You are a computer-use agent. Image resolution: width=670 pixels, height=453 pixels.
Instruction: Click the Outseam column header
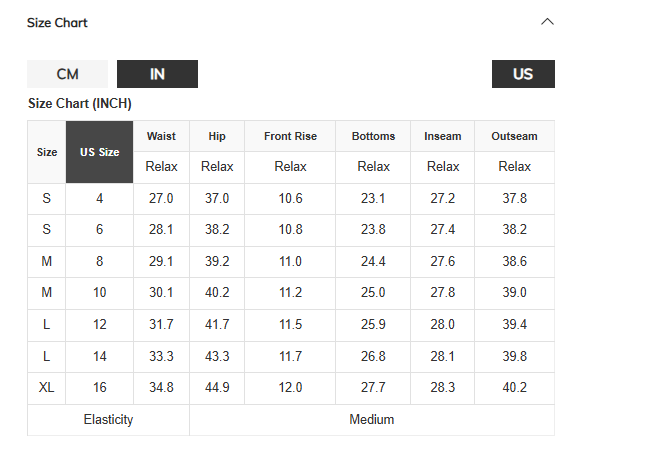[514, 136]
